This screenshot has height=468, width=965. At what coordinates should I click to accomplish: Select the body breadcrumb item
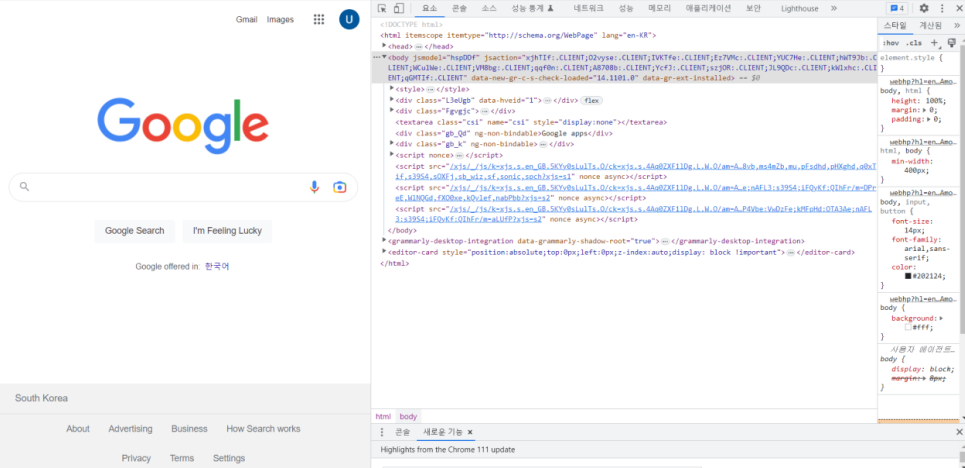408,416
